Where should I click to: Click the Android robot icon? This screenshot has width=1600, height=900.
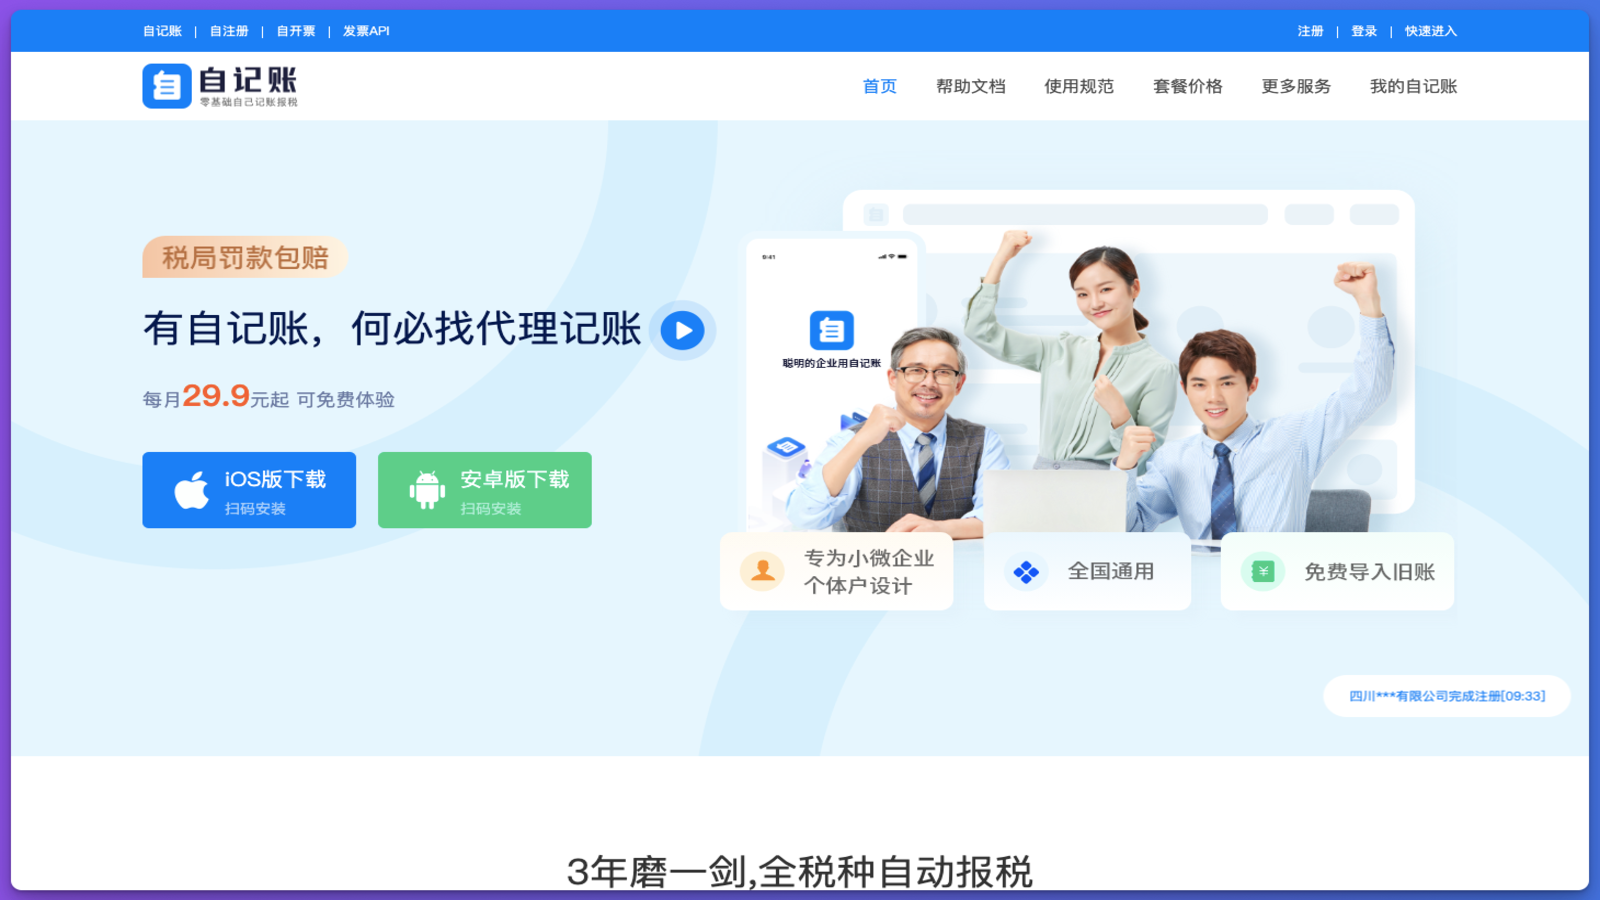click(427, 490)
